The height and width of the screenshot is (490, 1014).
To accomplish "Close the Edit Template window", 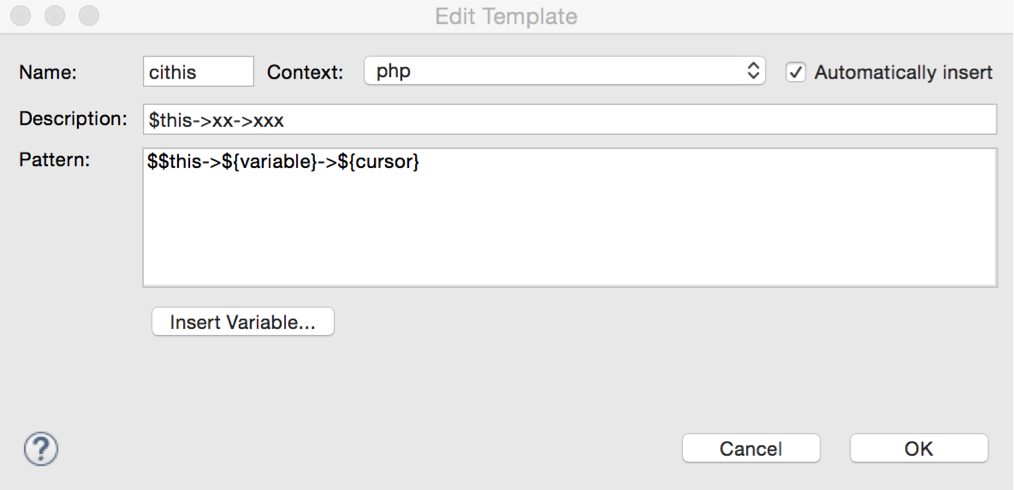I will pos(21,16).
